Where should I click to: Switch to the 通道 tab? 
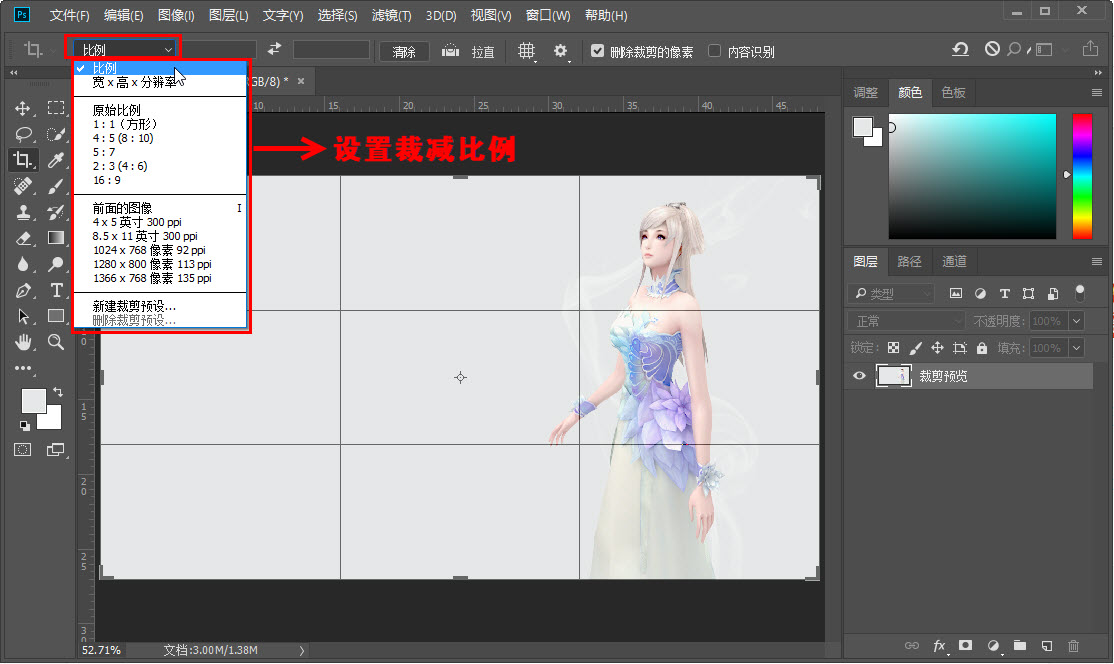tap(954, 261)
